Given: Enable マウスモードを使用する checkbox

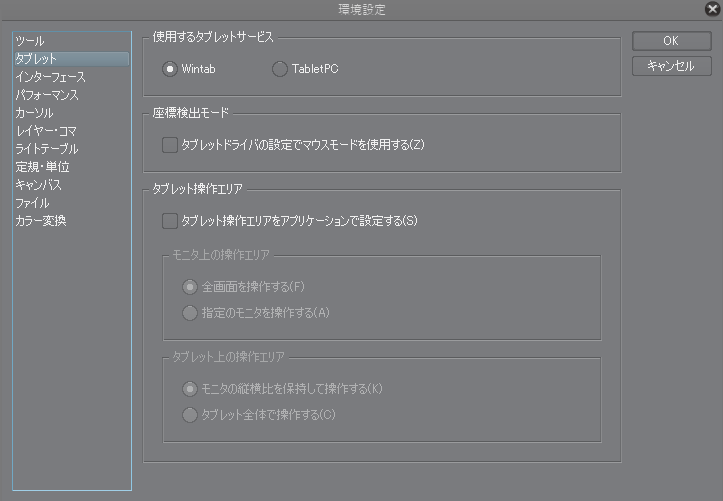Looking at the screenshot, I should pyautogui.click(x=170, y=145).
